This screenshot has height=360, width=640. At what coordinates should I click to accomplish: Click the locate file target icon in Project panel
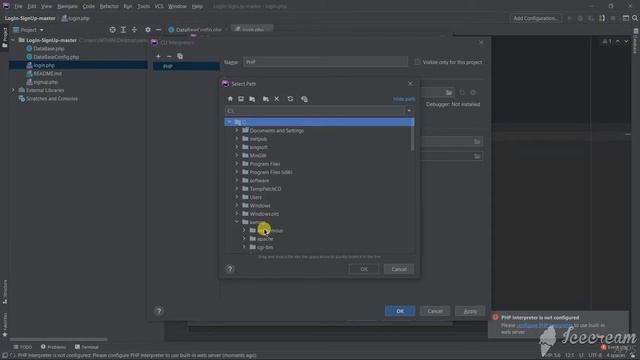(x=112, y=30)
